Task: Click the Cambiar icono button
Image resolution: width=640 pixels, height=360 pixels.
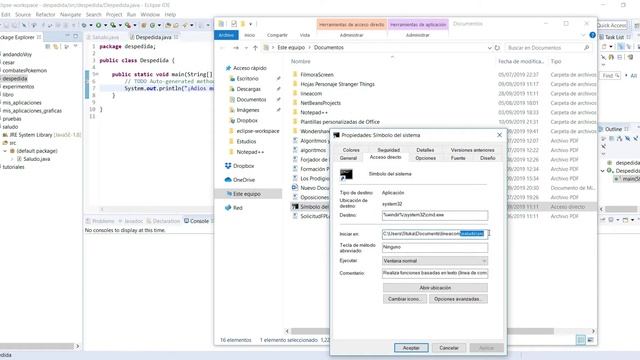Action: click(404, 299)
